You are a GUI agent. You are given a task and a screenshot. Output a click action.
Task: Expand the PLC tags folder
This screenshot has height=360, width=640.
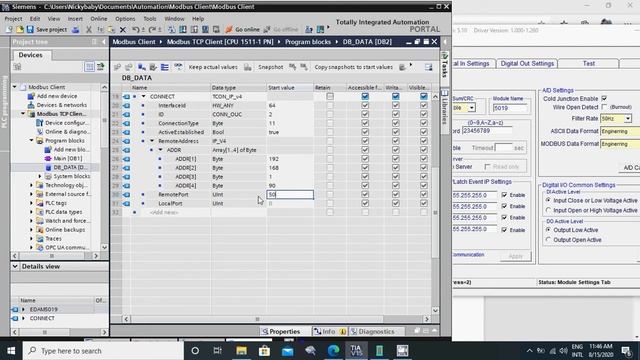tap(31, 203)
